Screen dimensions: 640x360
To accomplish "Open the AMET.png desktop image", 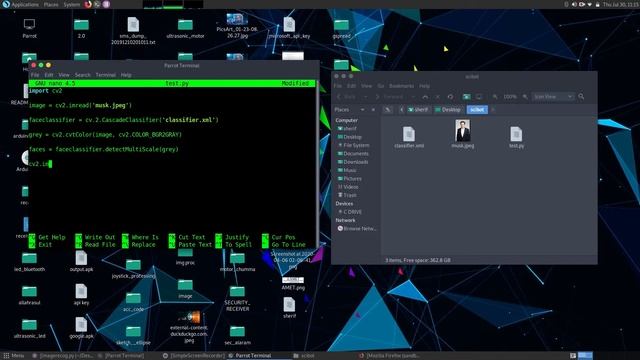I will click(x=293, y=283).
